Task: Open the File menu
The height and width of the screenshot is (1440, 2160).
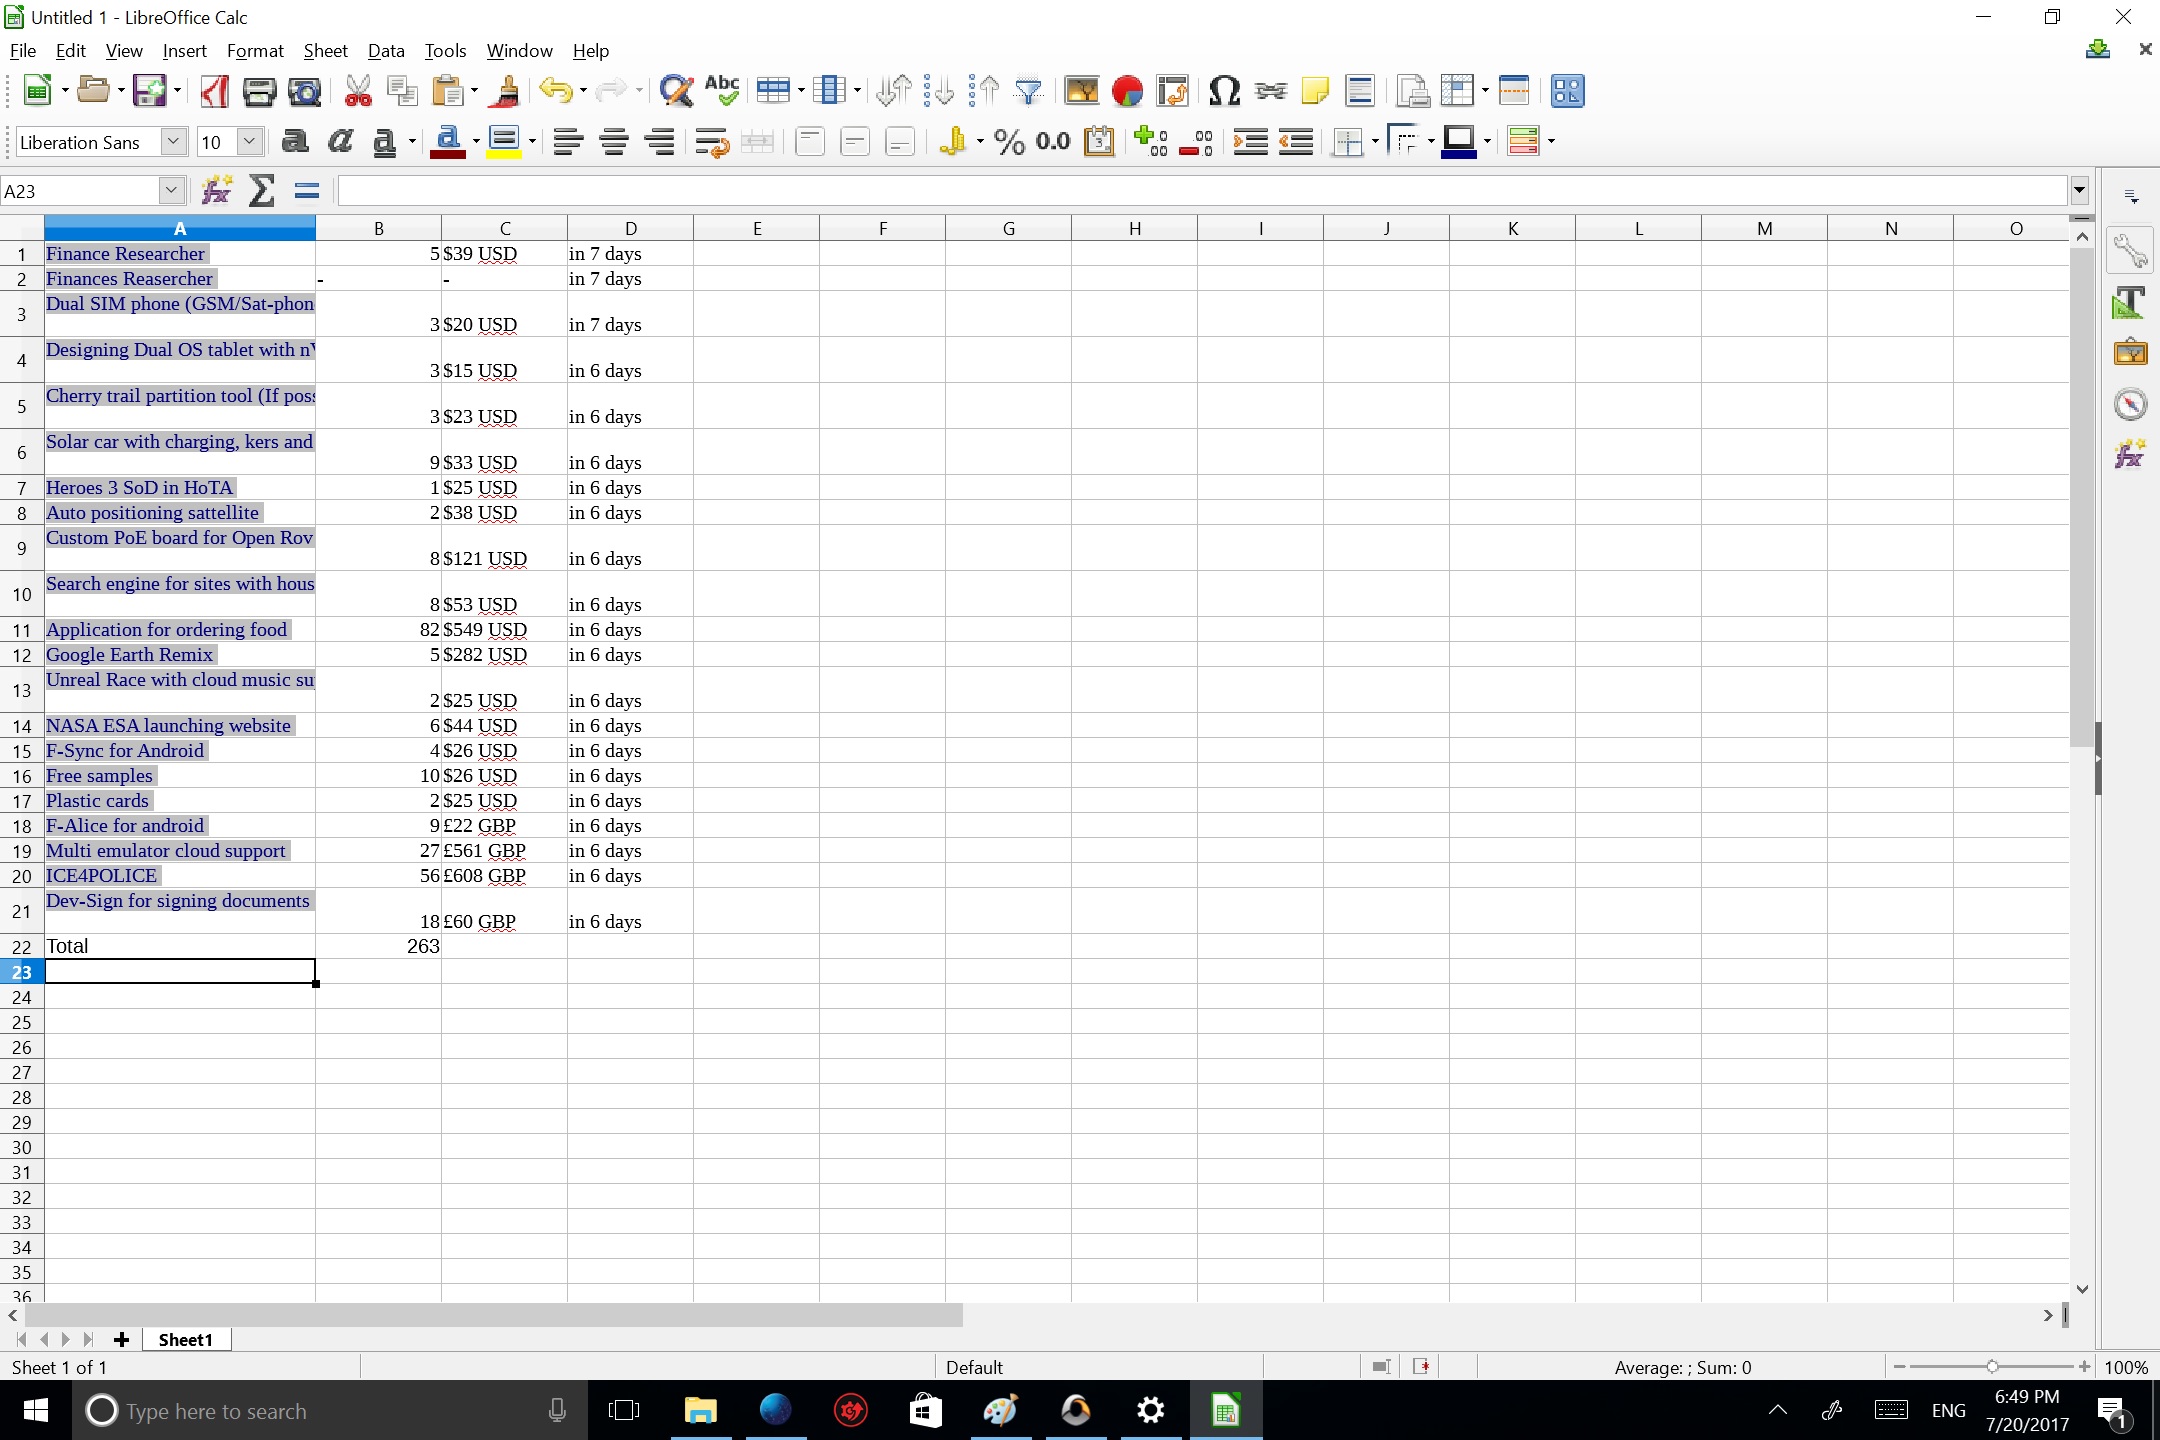Action: [23, 51]
